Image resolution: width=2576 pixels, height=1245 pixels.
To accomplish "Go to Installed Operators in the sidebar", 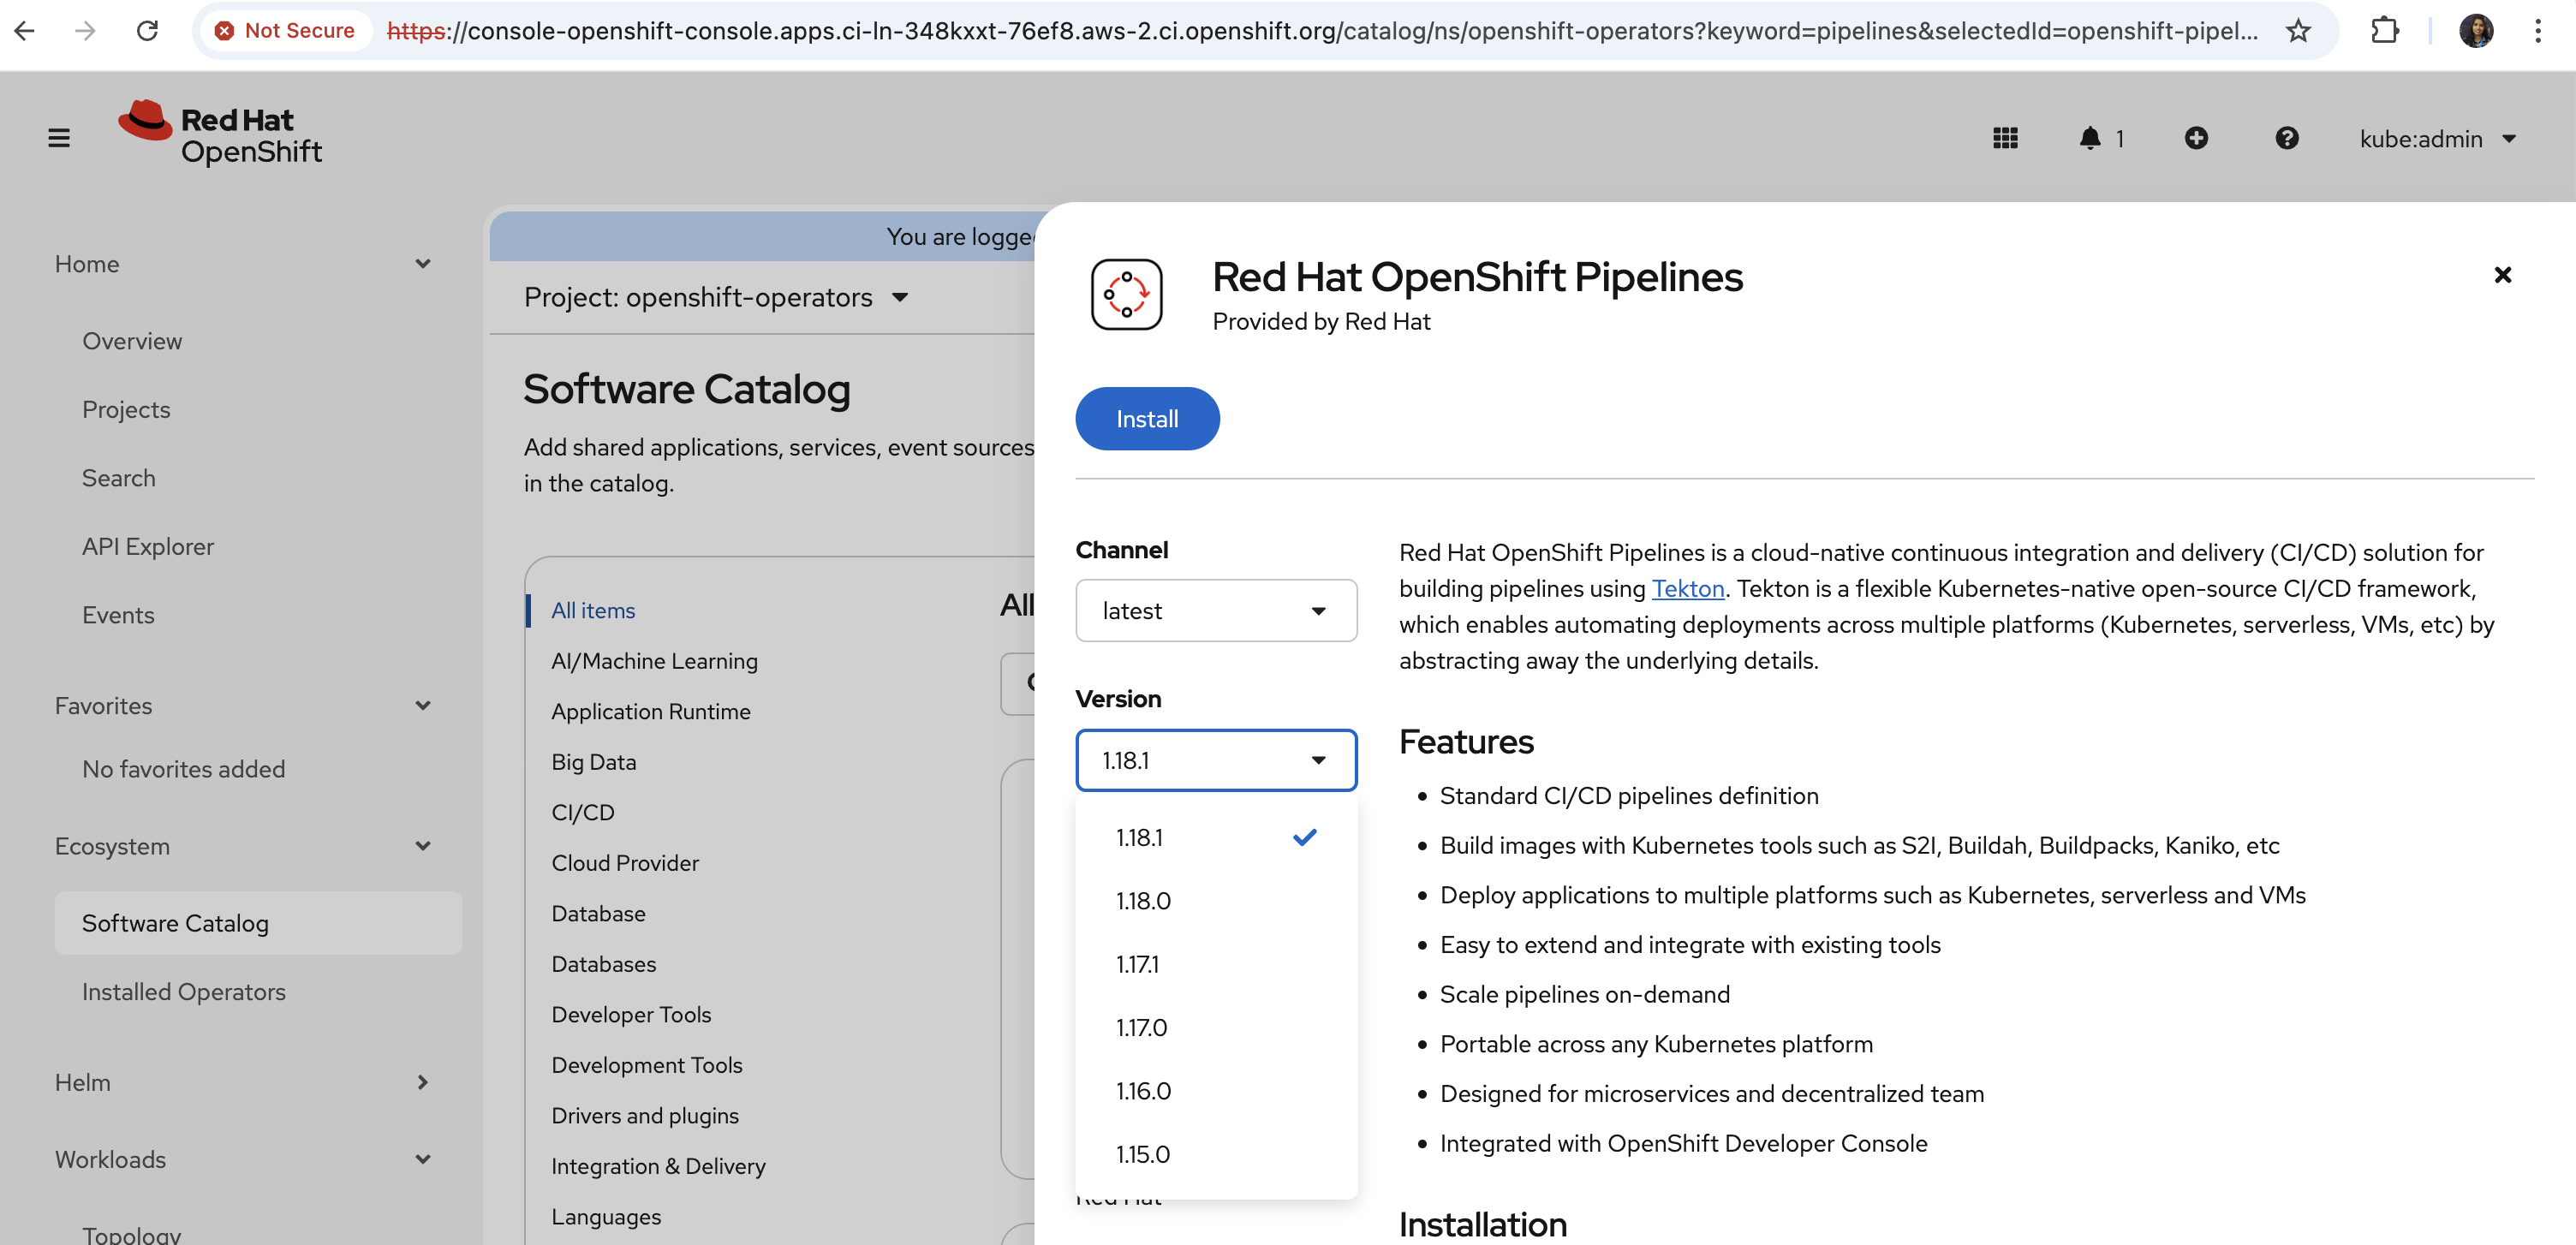I will (184, 992).
